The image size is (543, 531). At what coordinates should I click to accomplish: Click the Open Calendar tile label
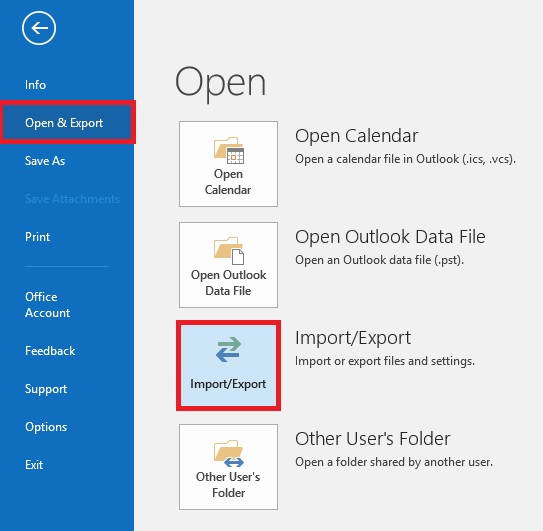(228, 182)
